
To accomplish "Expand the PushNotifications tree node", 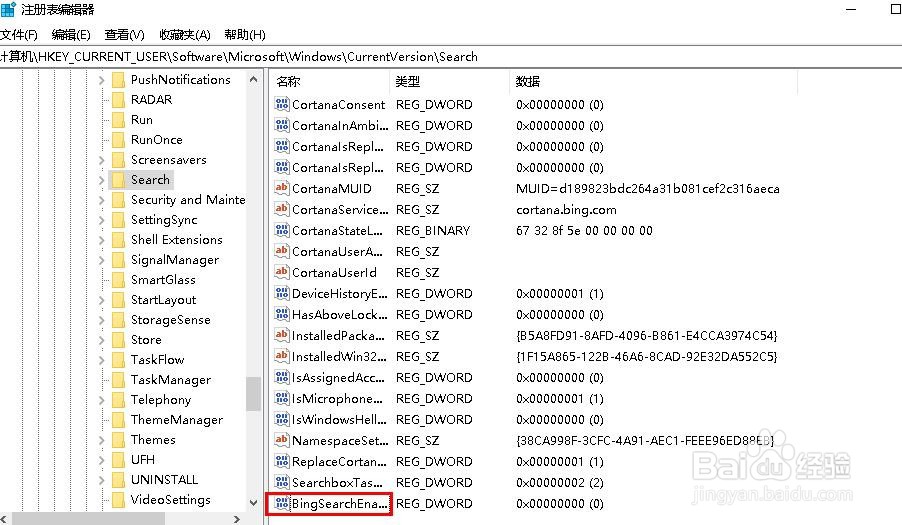I will tap(101, 80).
